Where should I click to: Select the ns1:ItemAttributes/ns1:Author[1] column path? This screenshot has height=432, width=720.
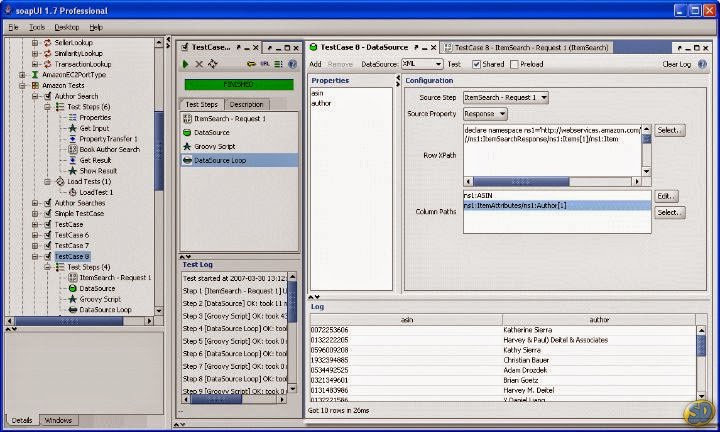pyautogui.click(x=557, y=205)
